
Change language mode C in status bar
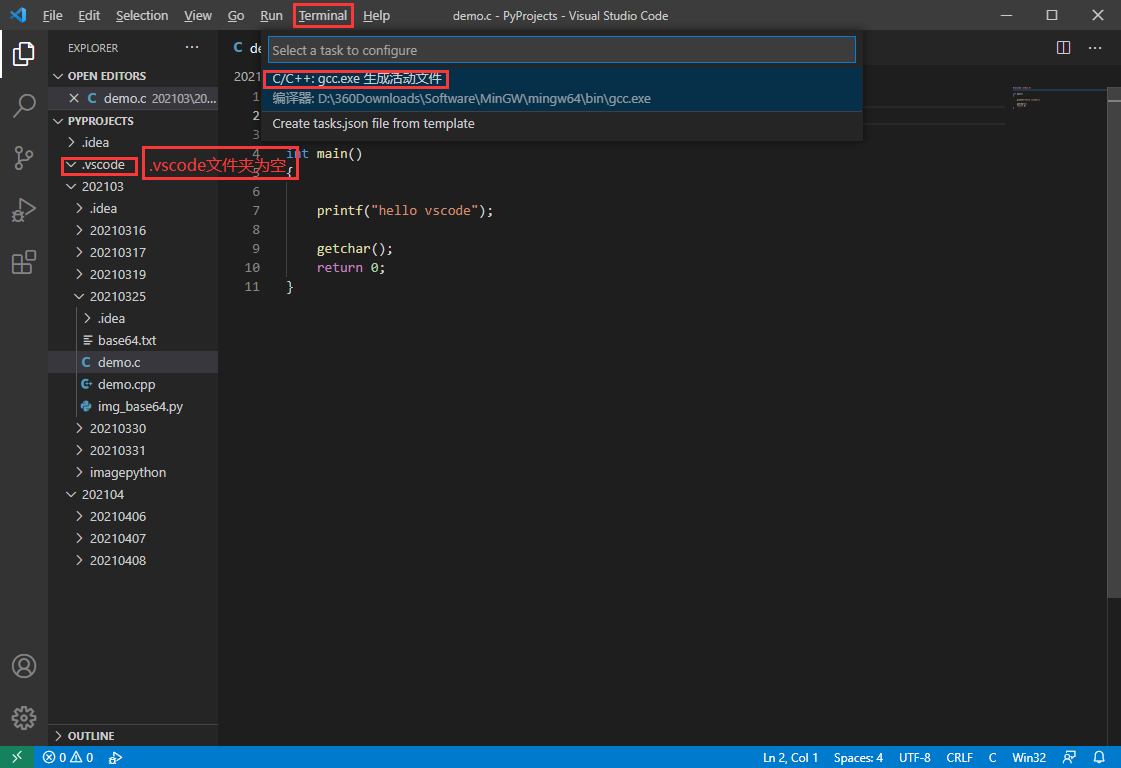[992, 757]
